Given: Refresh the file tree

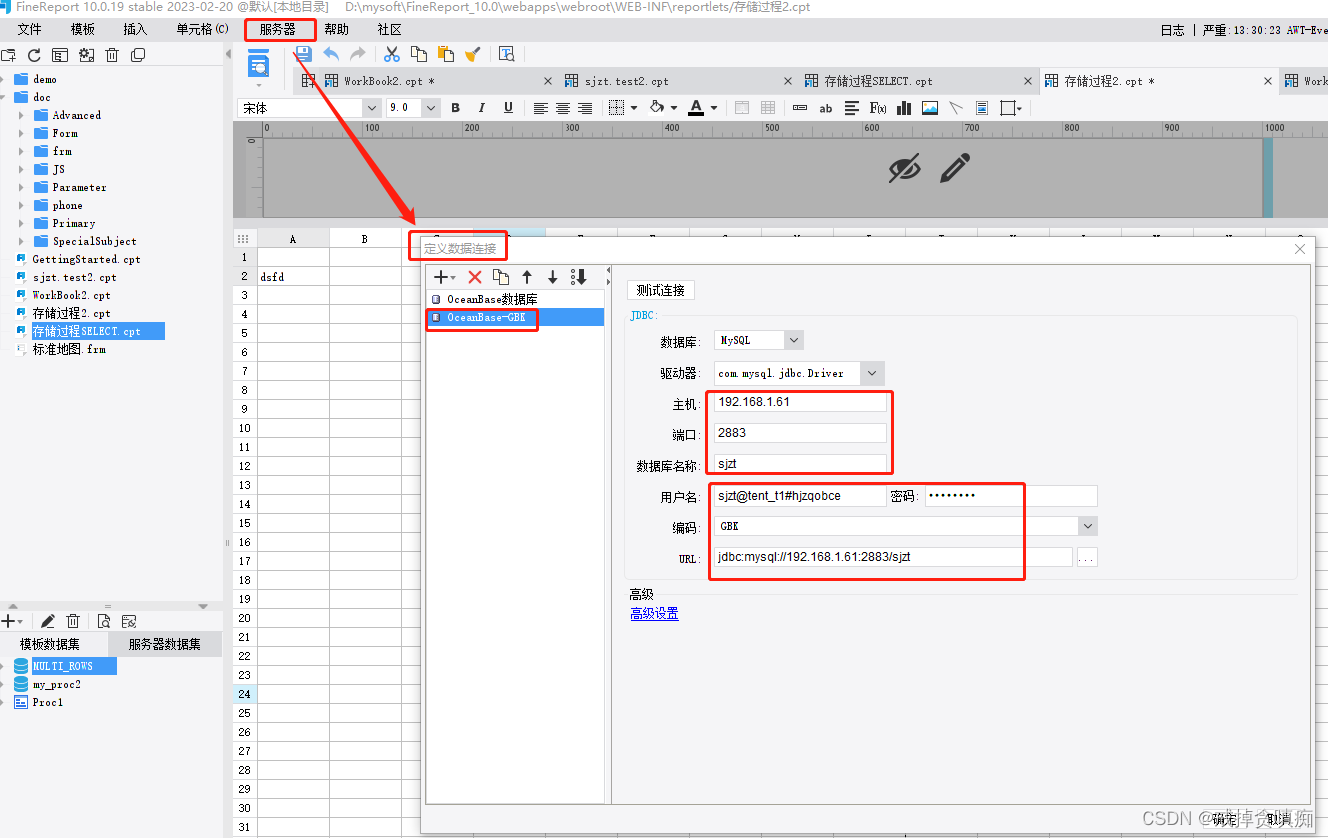Looking at the screenshot, I should (x=34, y=55).
